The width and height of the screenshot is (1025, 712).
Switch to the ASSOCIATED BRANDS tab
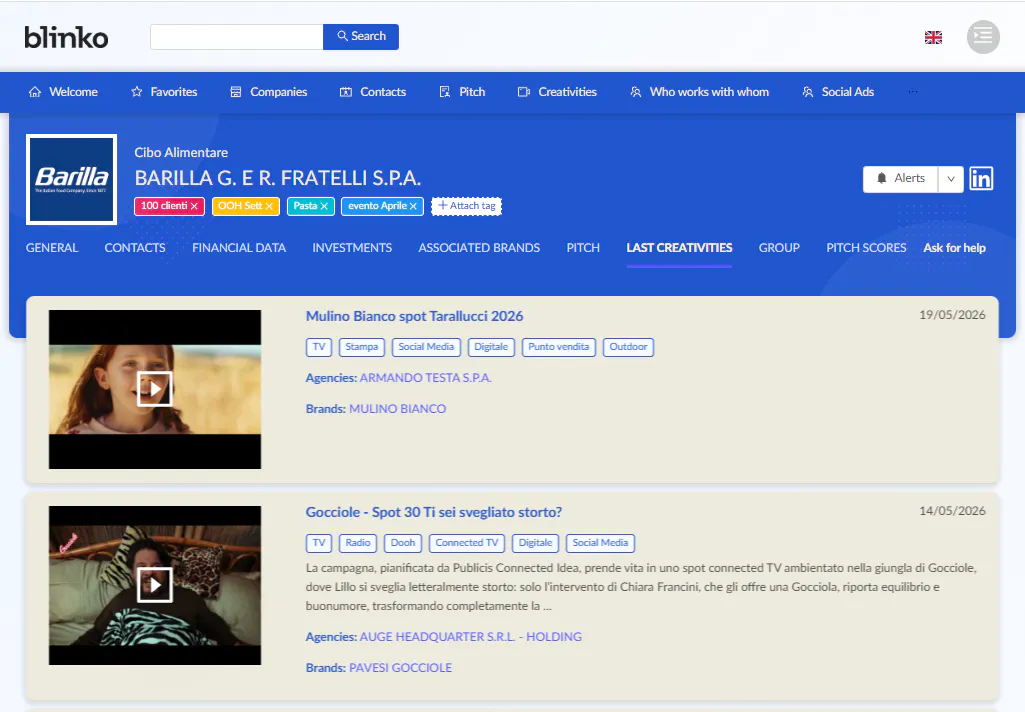[479, 248]
